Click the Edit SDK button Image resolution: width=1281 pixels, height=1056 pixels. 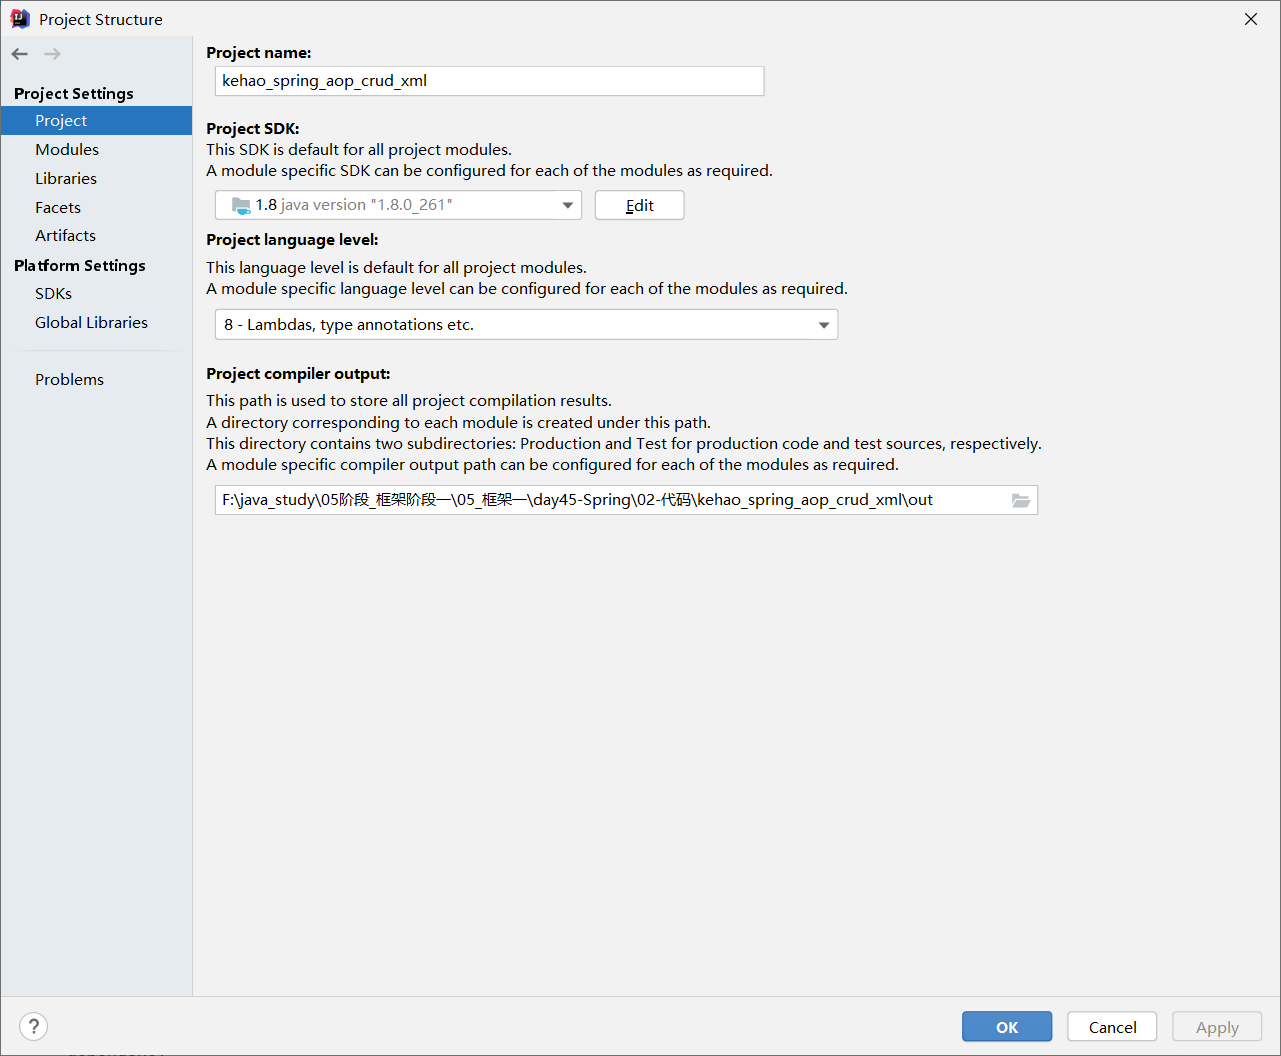pyautogui.click(x=640, y=205)
